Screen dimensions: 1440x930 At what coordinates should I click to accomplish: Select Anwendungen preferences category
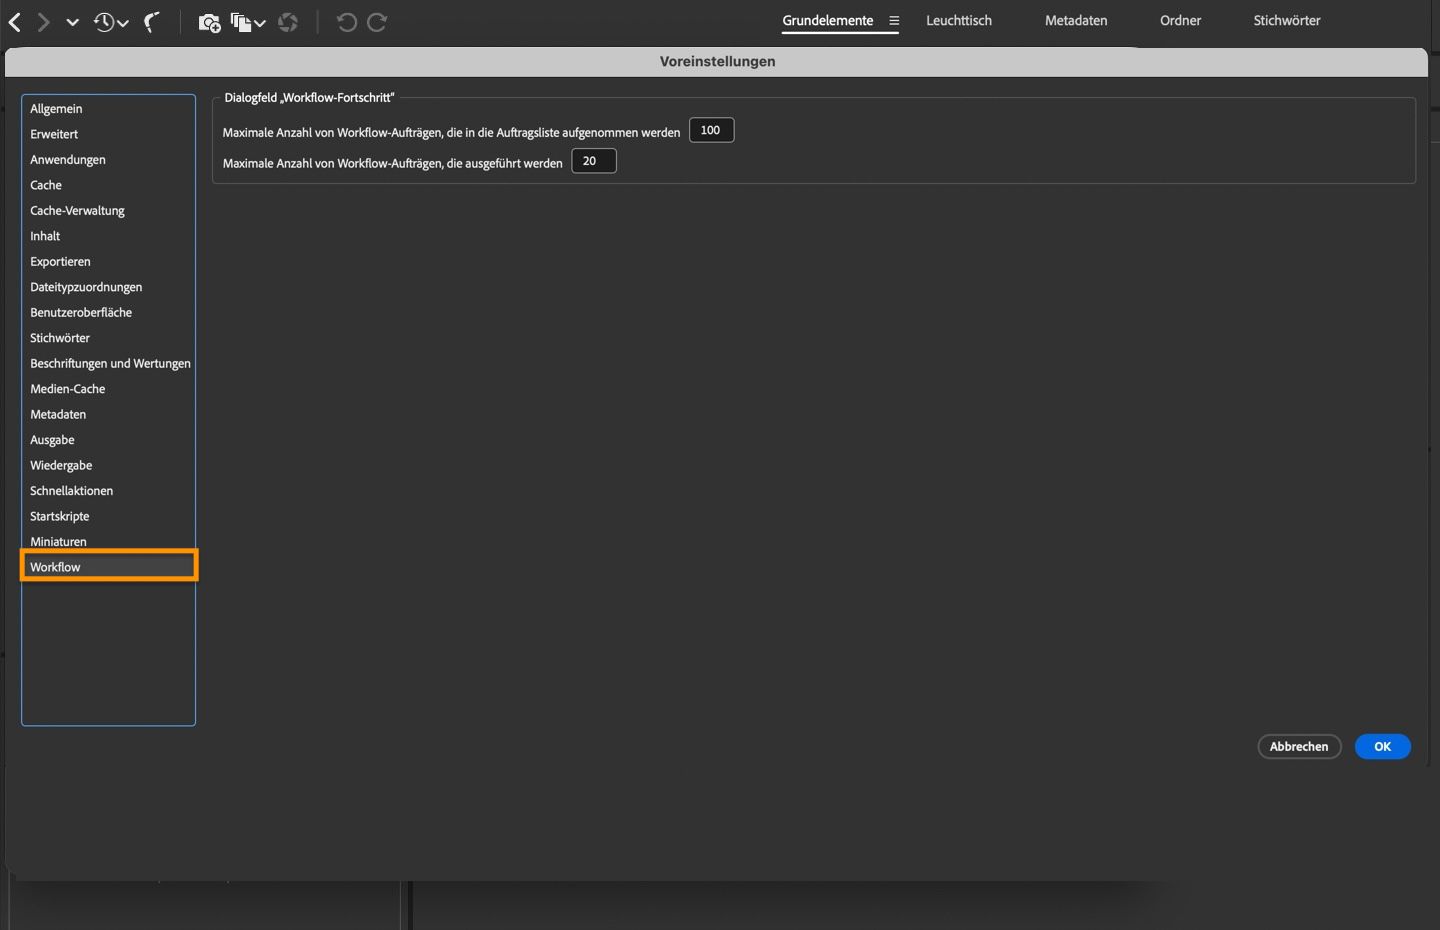coord(108,160)
